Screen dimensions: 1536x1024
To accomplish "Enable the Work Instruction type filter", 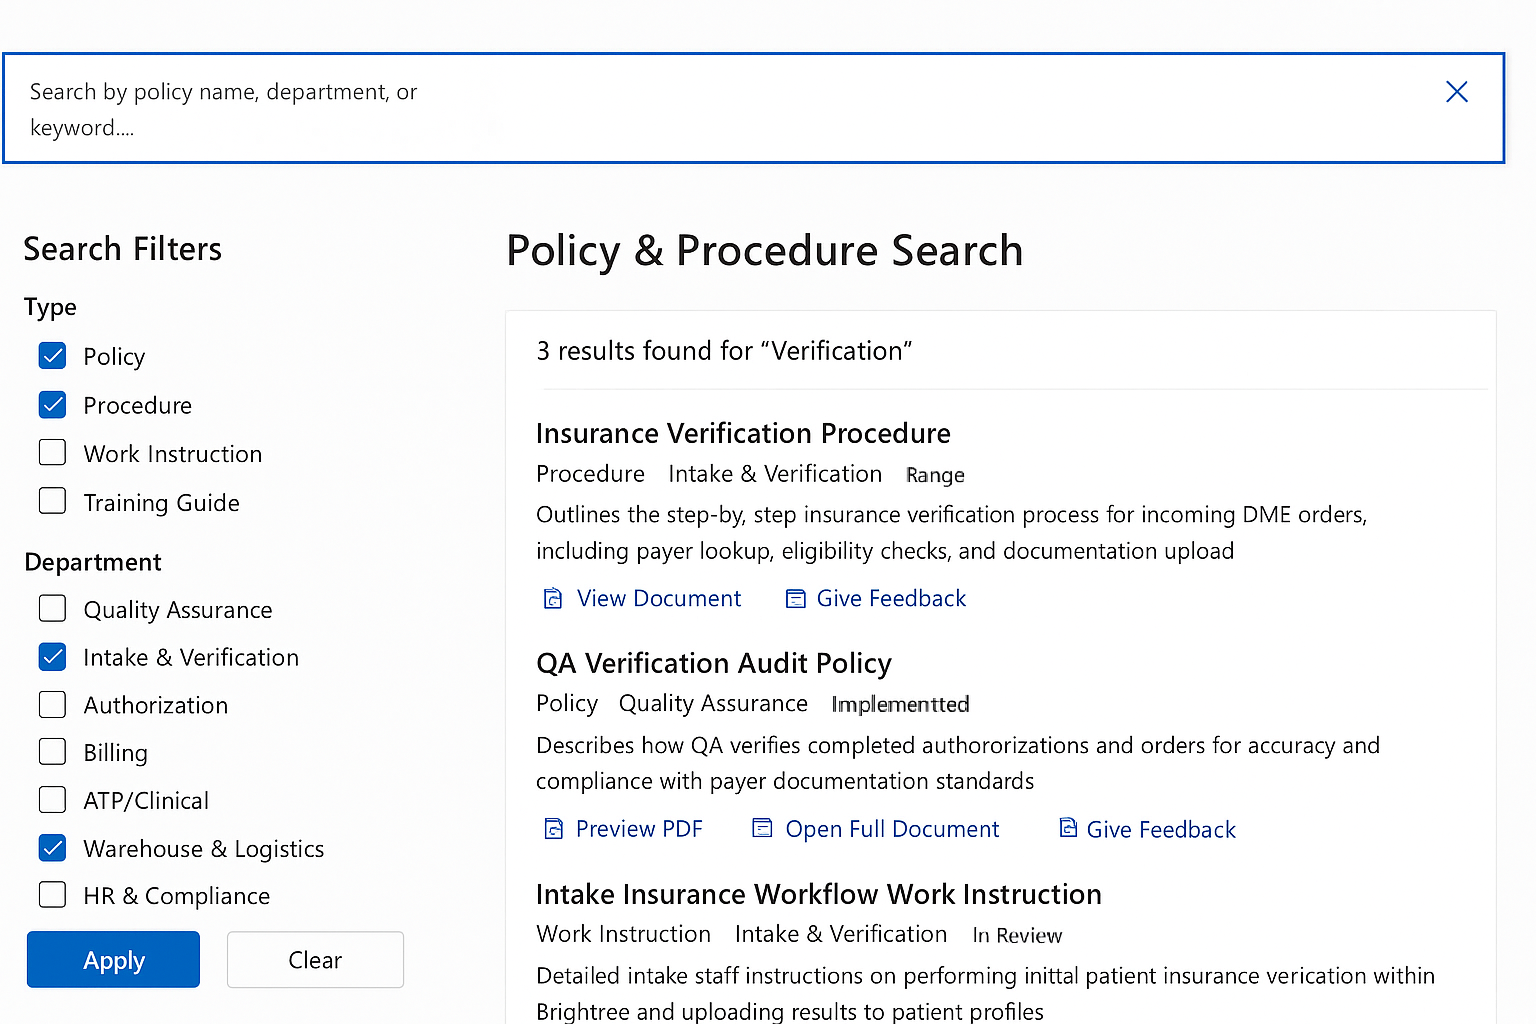I will tap(53, 453).
